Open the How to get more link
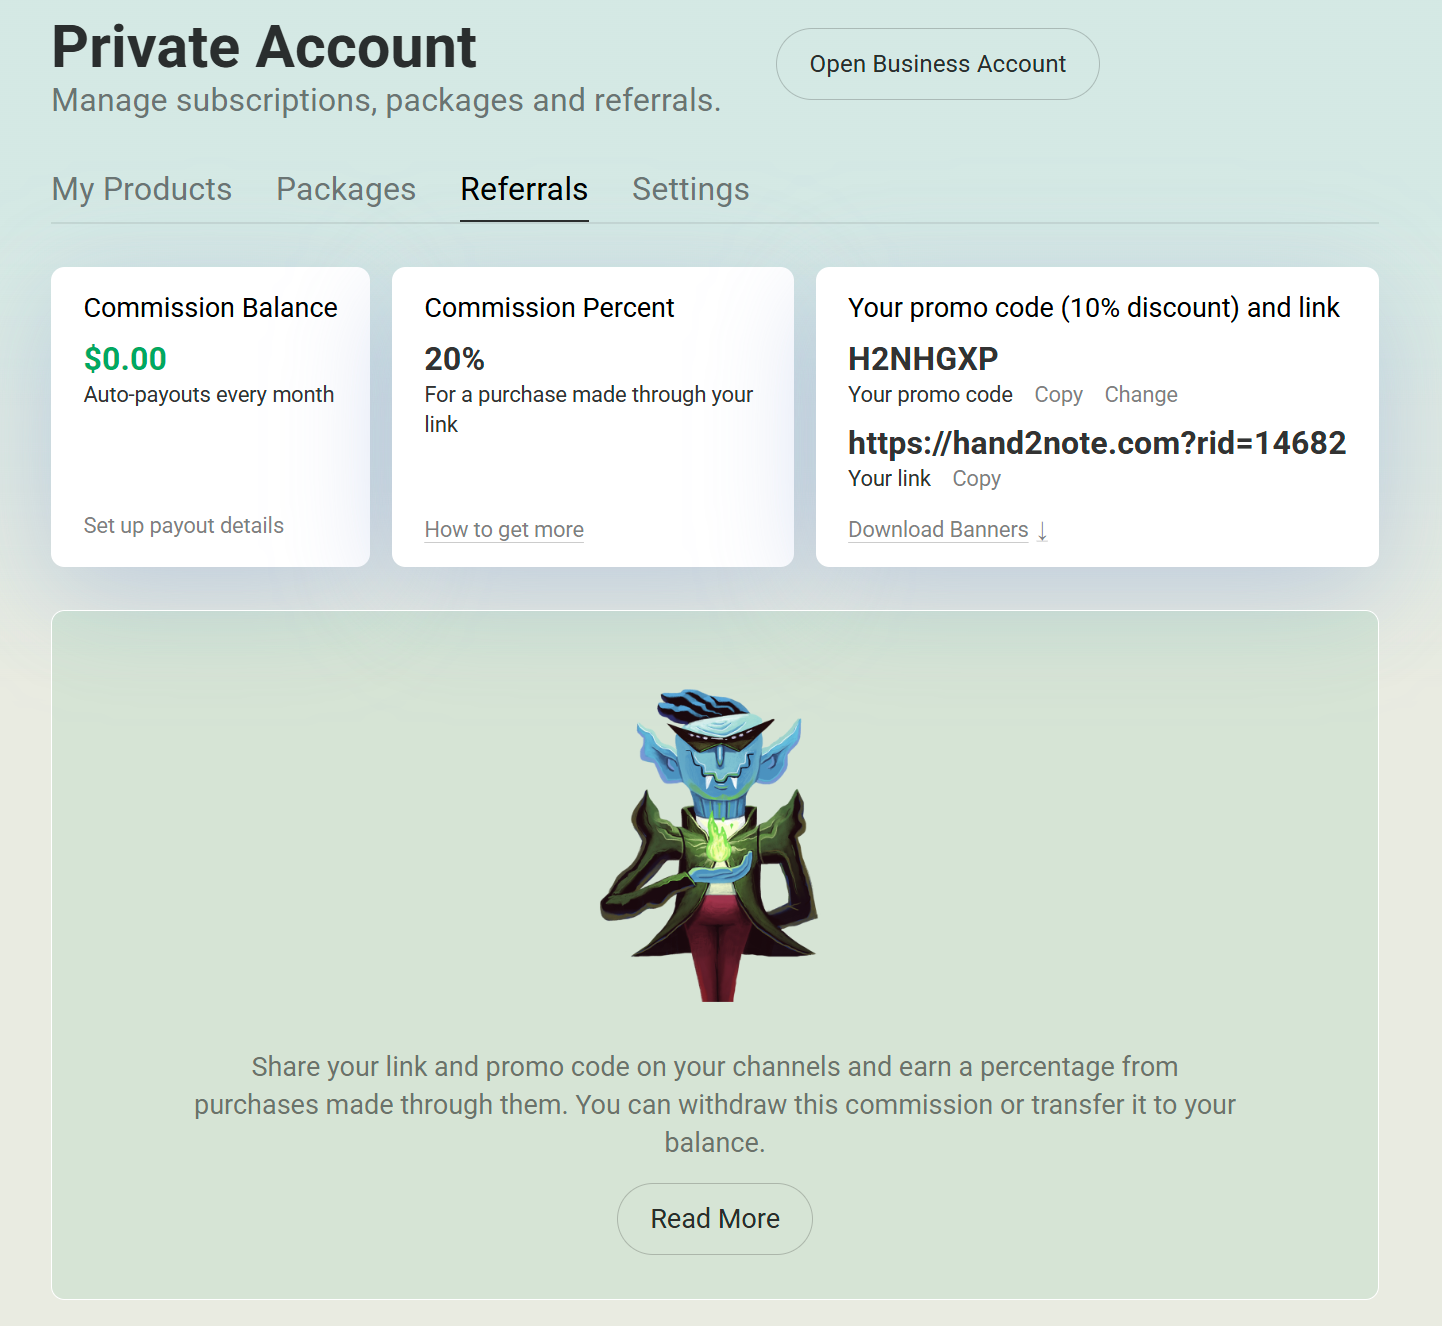Screen dimensions: 1442x1326 pyautogui.click(x=504, y=529)
